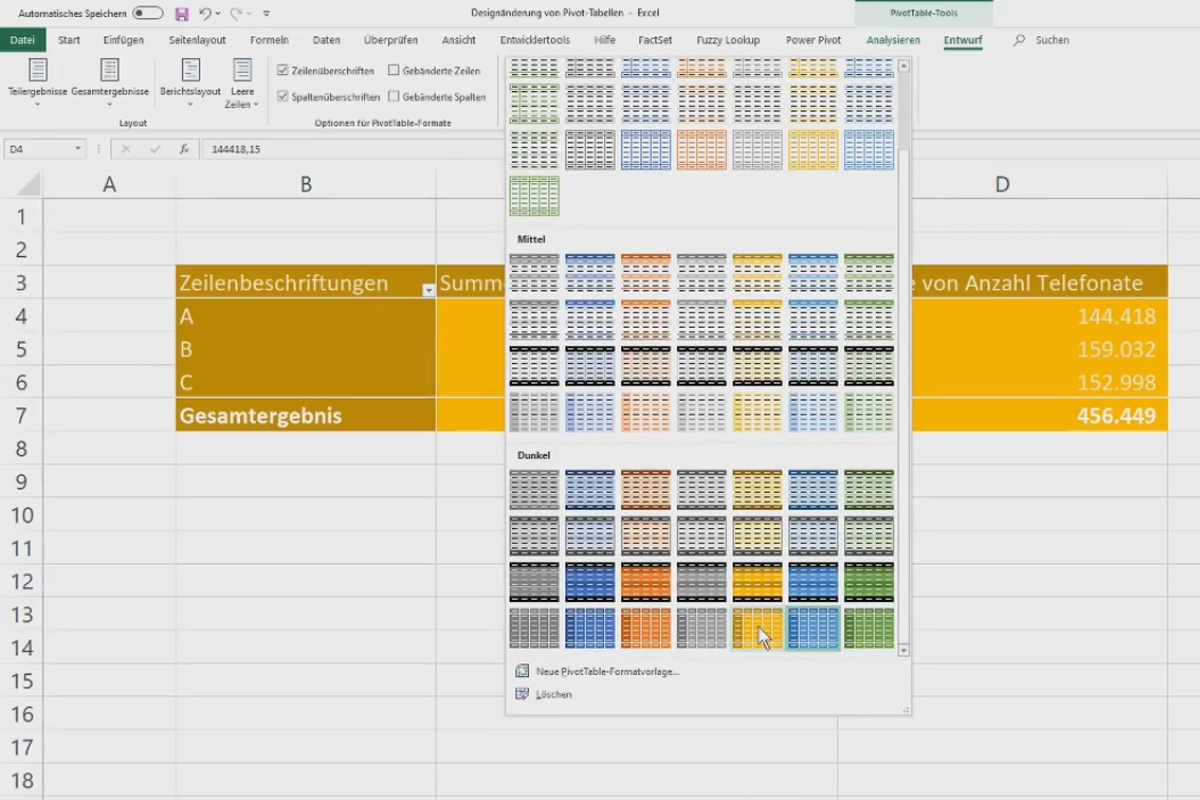
Task: Open the Einfügen ribbon tab
Action: pos(123,40)
